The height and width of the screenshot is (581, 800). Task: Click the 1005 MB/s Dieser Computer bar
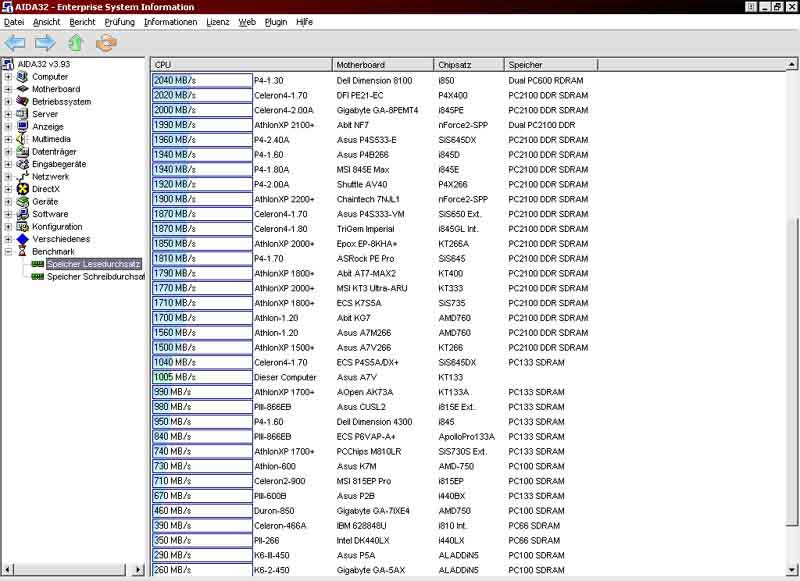point(202,377)
